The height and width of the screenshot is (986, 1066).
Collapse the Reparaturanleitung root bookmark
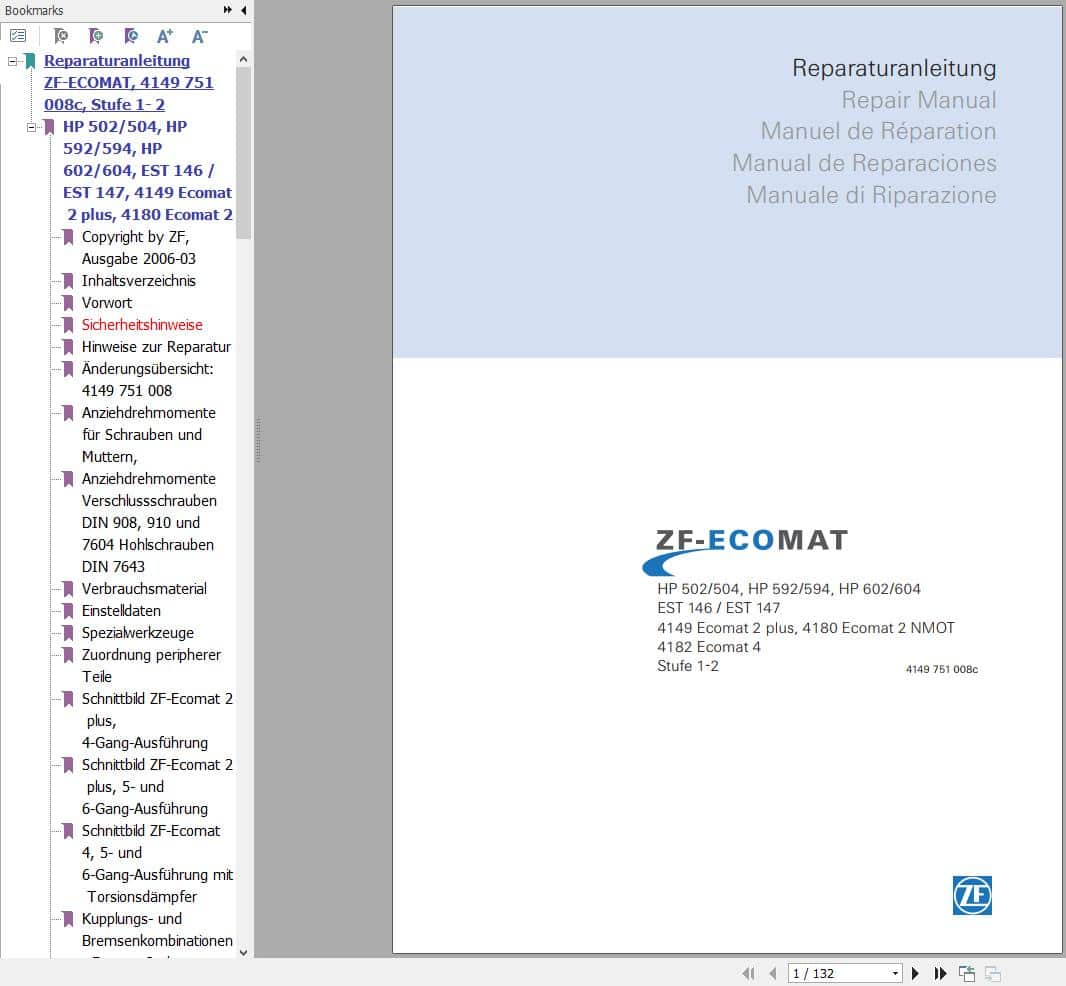pos(12,61)
